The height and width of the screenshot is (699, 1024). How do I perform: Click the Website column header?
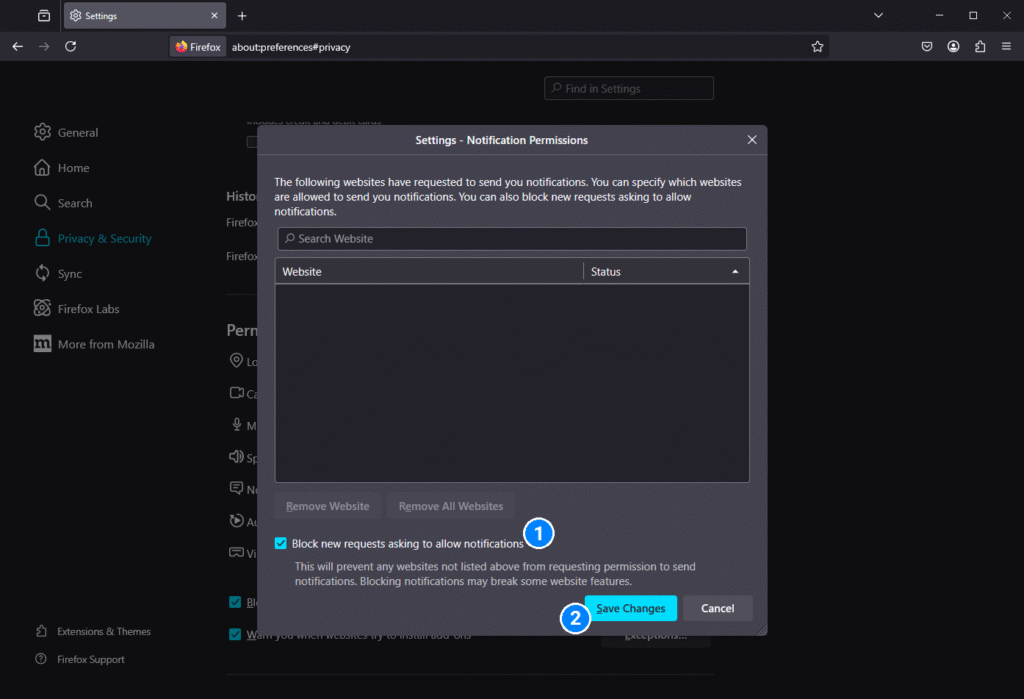428,272
